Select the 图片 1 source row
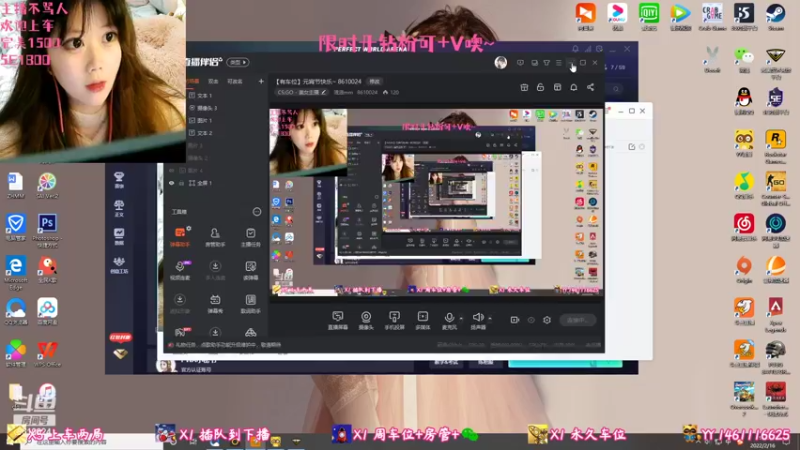The image size is (800, 450). [227, 120]
